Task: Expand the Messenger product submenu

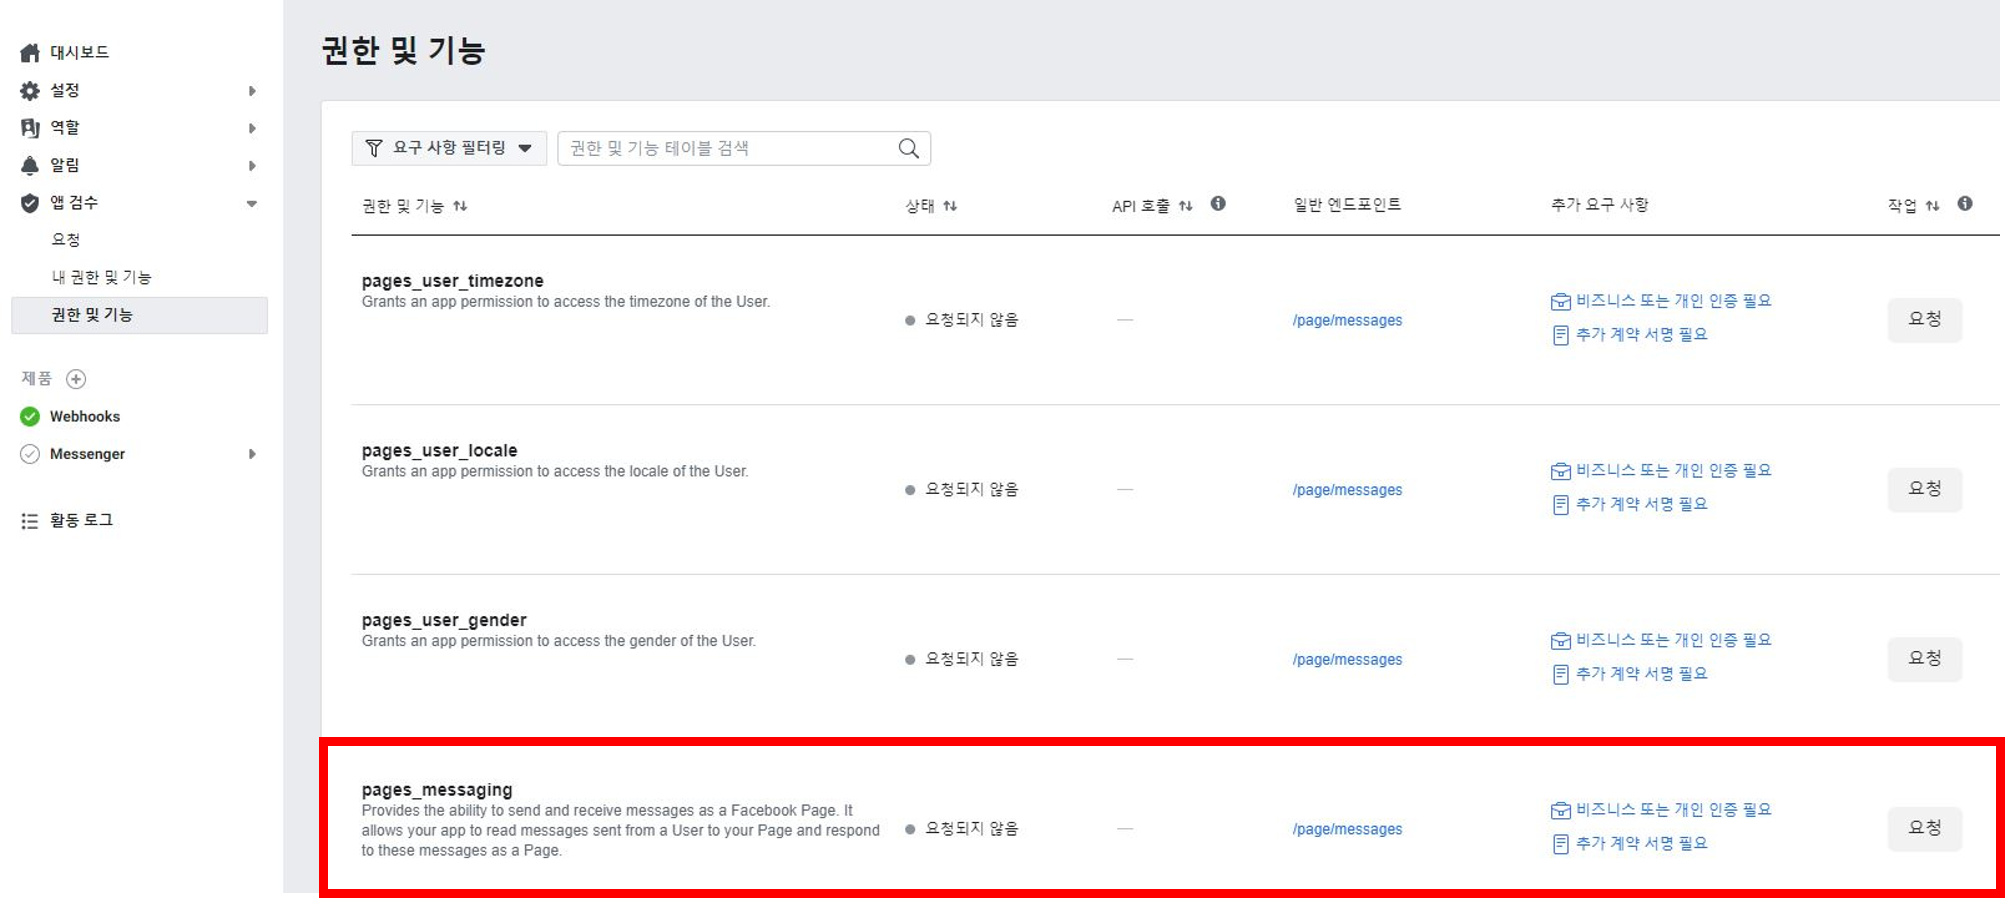Action: point(251,454)
